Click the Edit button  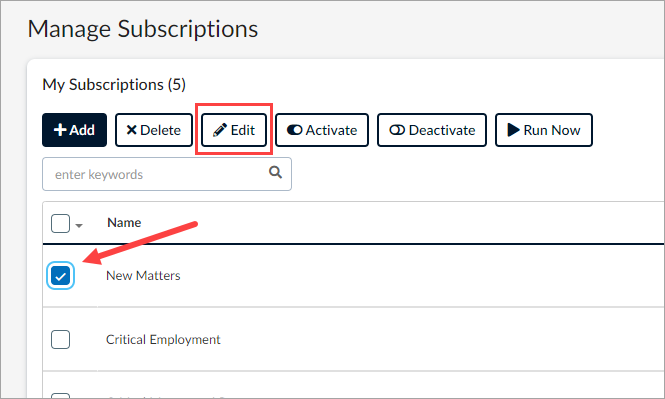[x=234, y=130]
